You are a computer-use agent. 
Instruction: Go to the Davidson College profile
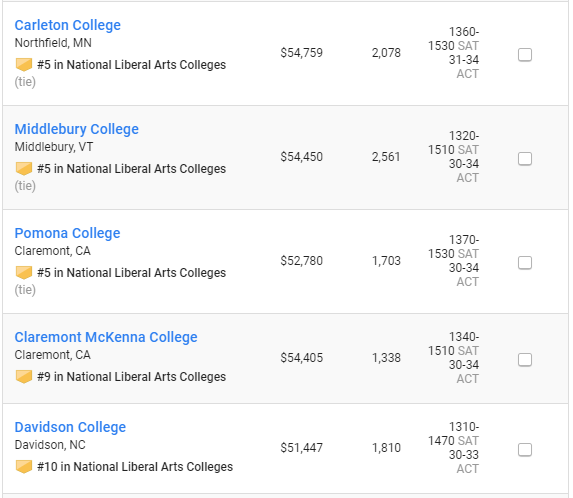click(70, 427)
